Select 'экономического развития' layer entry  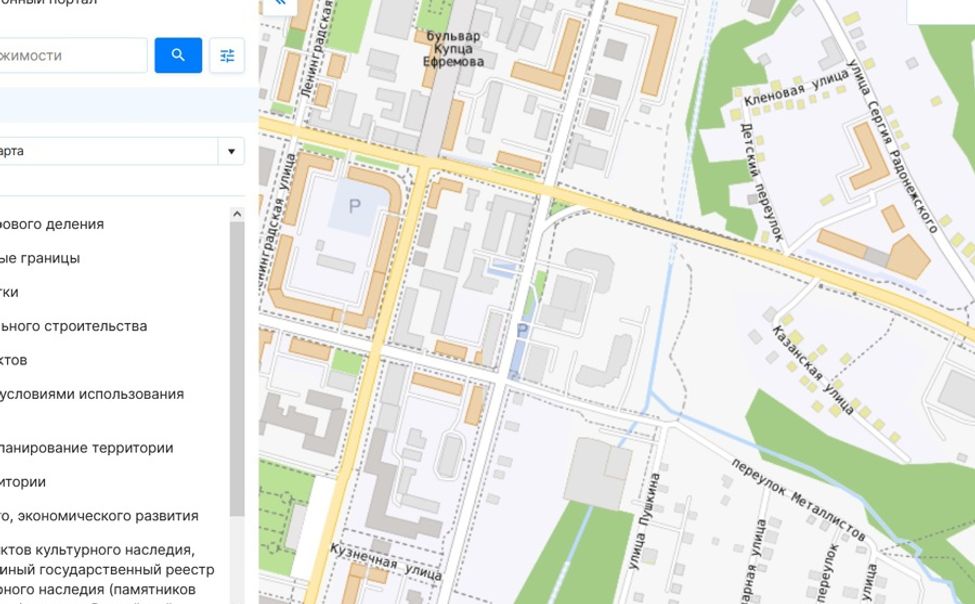(99, 516)
